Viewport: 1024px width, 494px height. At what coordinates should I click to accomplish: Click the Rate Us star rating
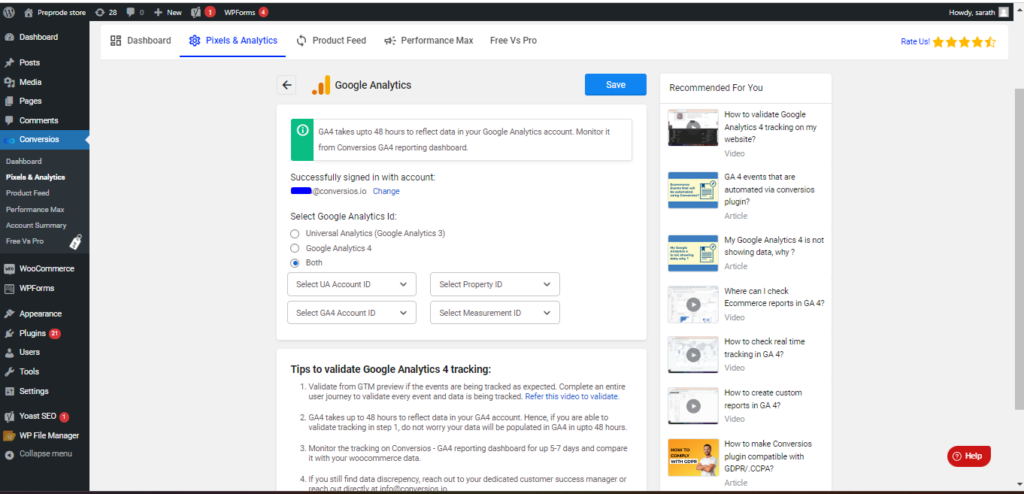[x=964, y=42]
